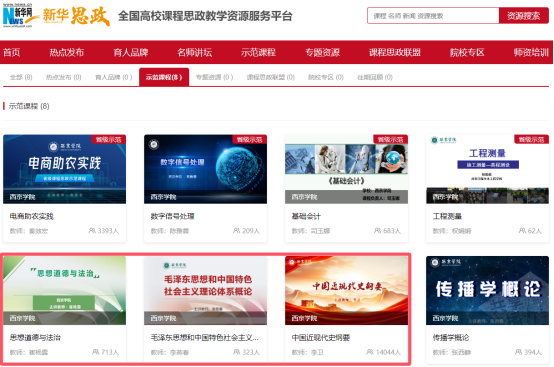Click the participant count icon for 基础会计
The height and width of the screenshot is (367, 554).
pyautogui.click(x=377, y=231)
